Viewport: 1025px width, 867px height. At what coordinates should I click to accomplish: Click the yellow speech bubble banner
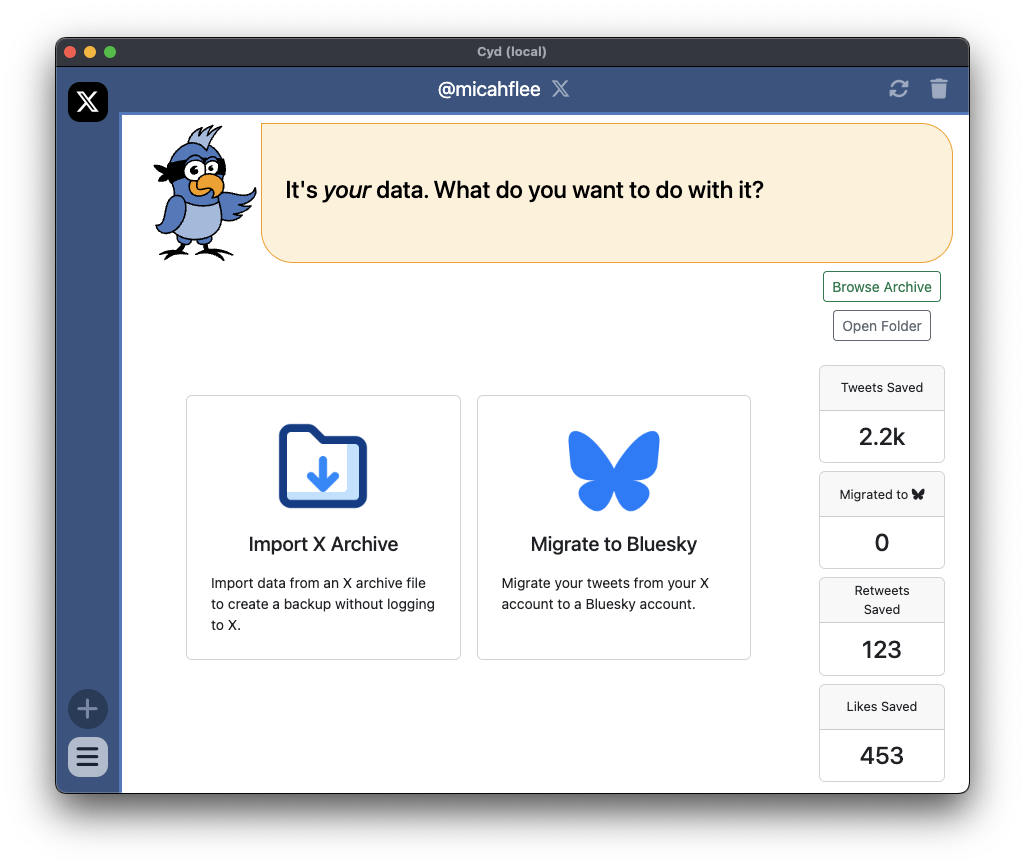click(607, 190)
